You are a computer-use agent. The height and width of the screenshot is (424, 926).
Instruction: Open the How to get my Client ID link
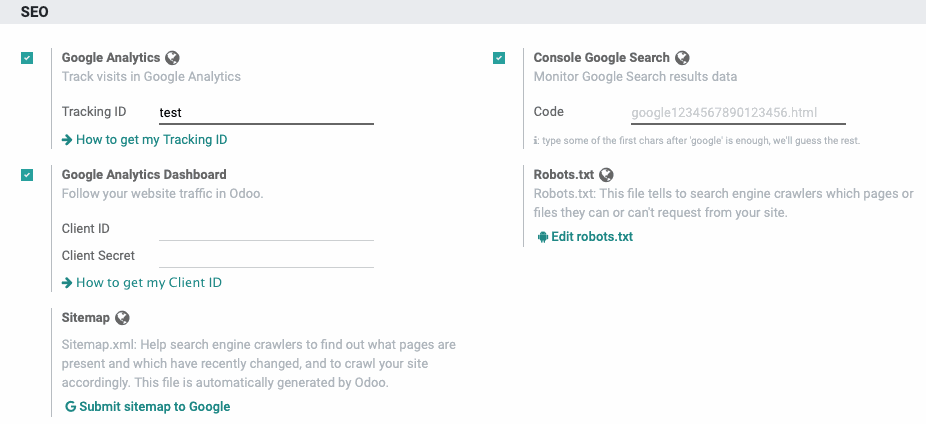pyautogui.click(x=142, y=283)
